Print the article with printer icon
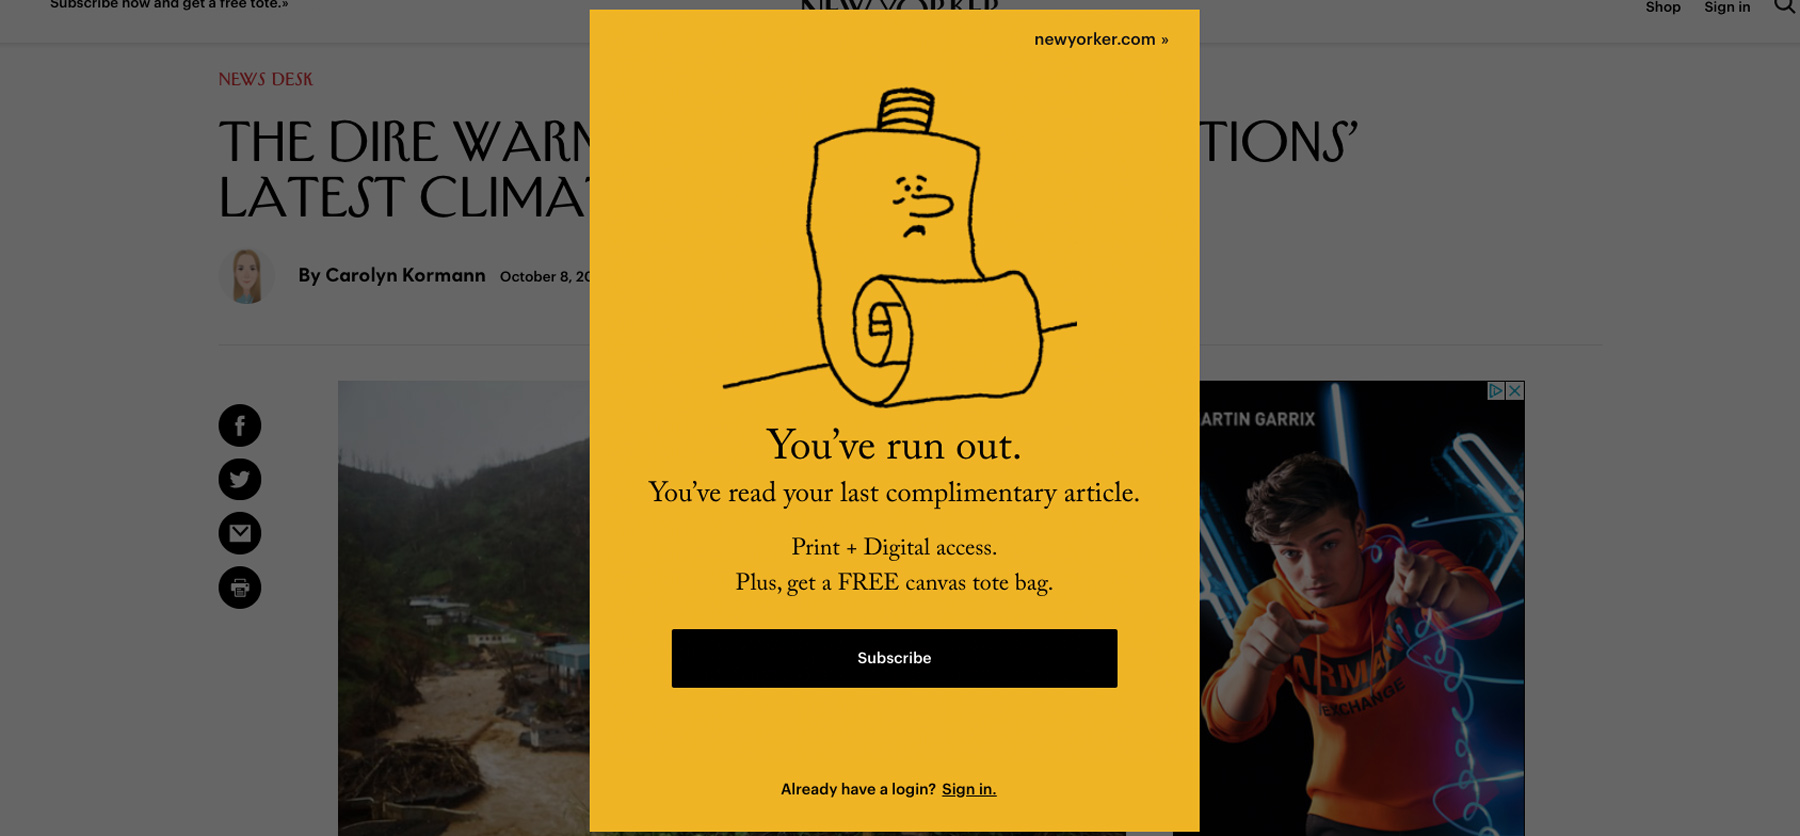Image resolution: width=1800 pixels, height=836 pixels. coord(240,588)
